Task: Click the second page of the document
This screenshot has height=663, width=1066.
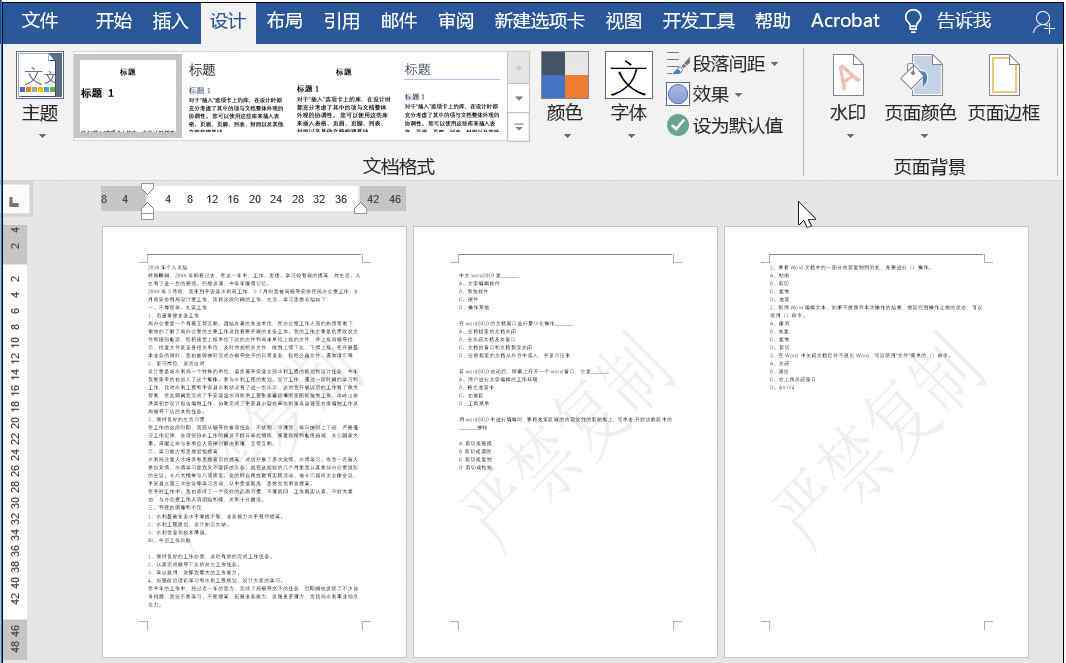Action: coord(565,440)
